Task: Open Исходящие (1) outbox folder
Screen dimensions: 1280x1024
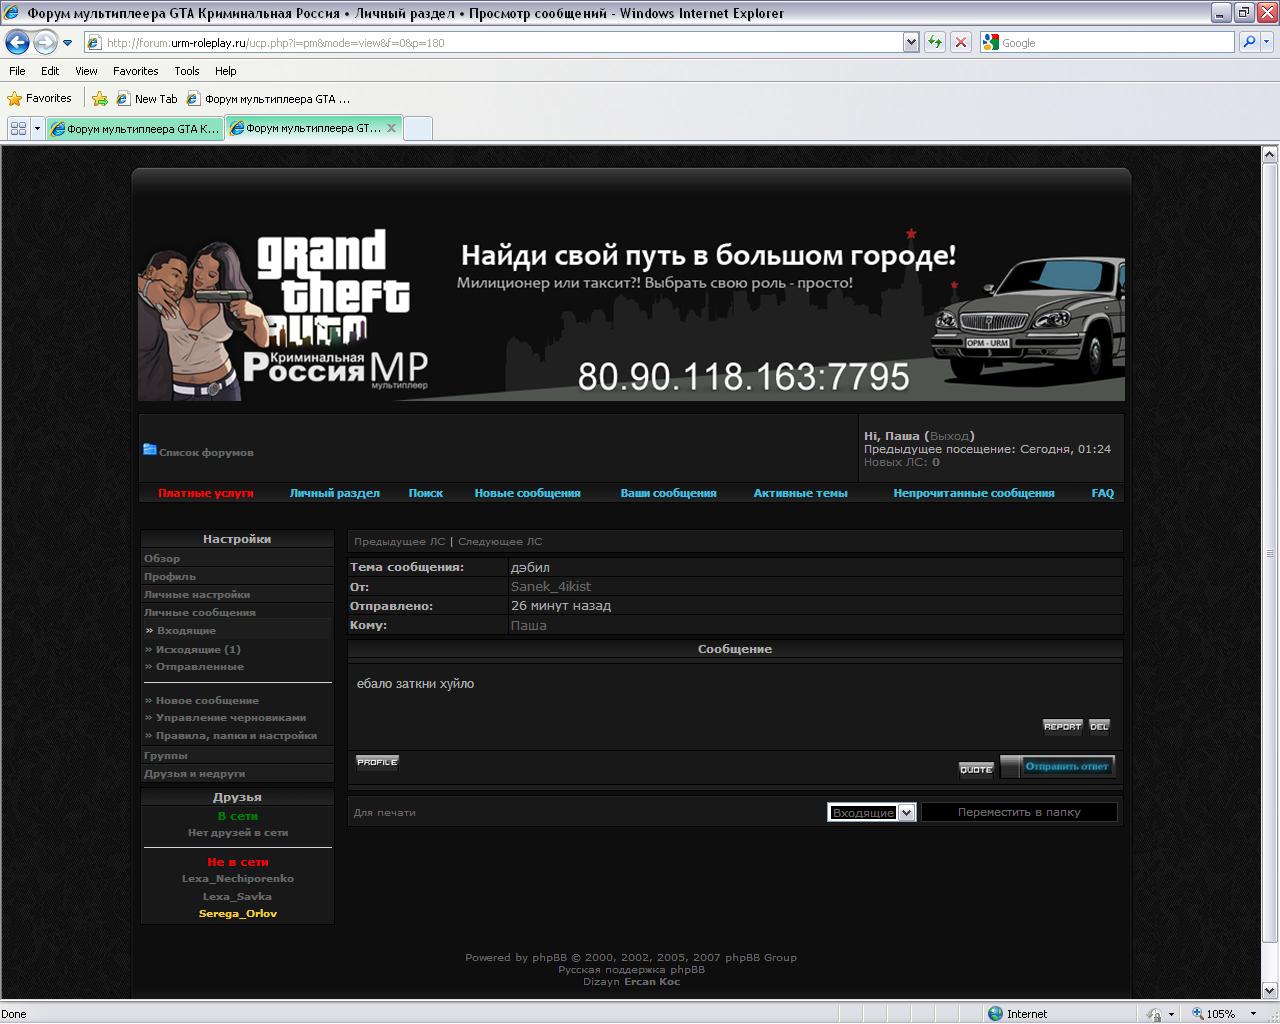Action: point(198,650)
